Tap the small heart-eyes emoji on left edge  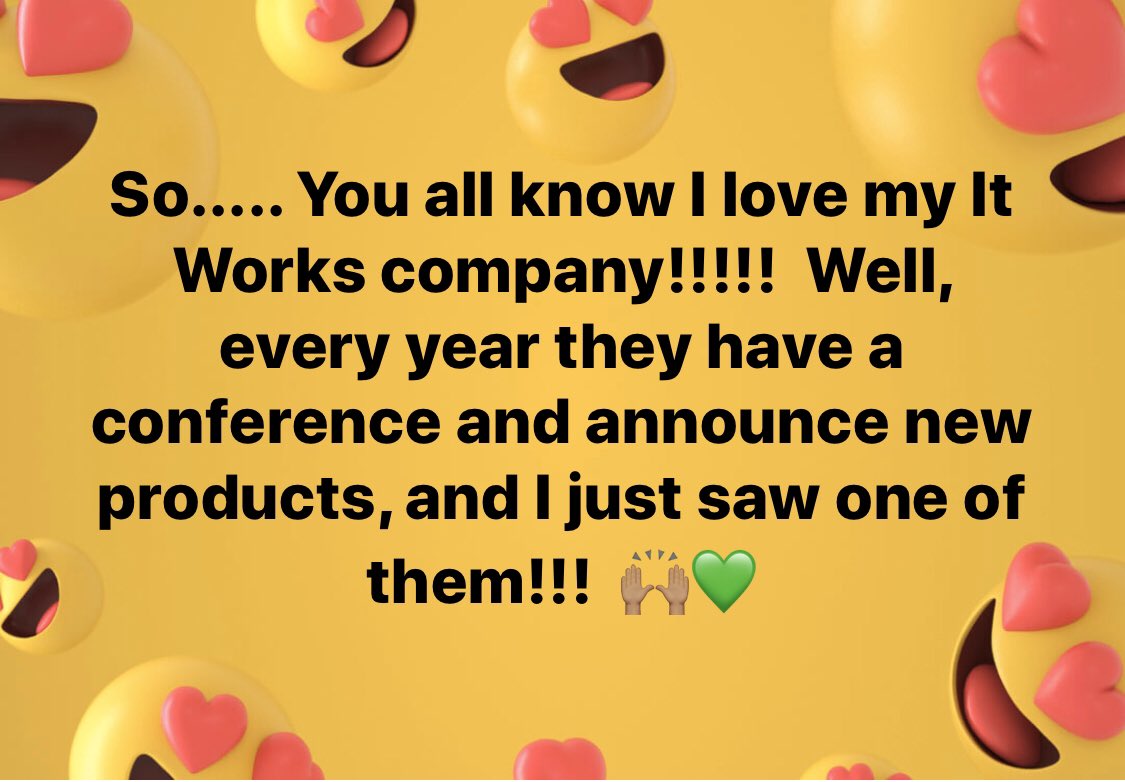(47, 595)
